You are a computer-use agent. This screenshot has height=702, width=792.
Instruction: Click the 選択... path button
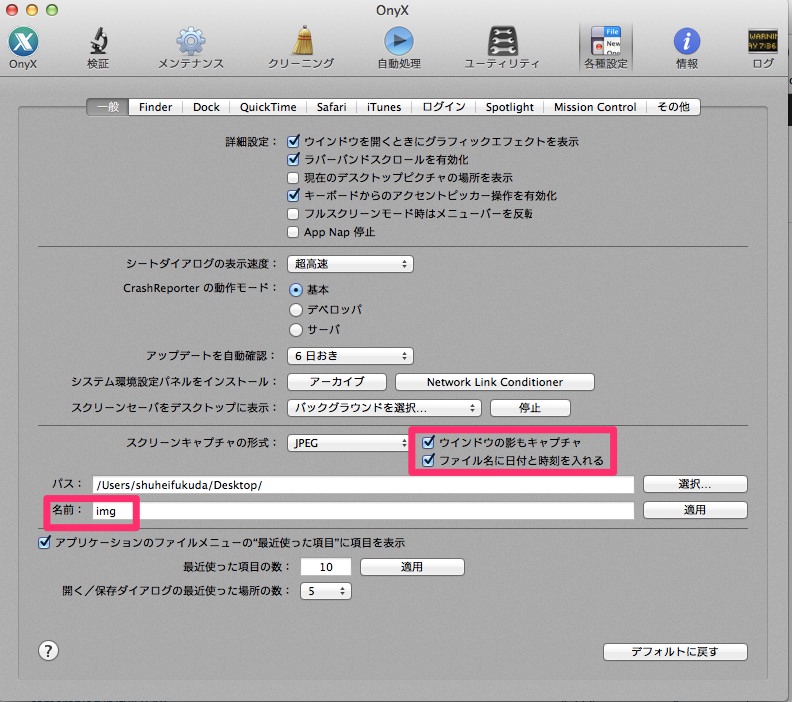pos(695,484)
